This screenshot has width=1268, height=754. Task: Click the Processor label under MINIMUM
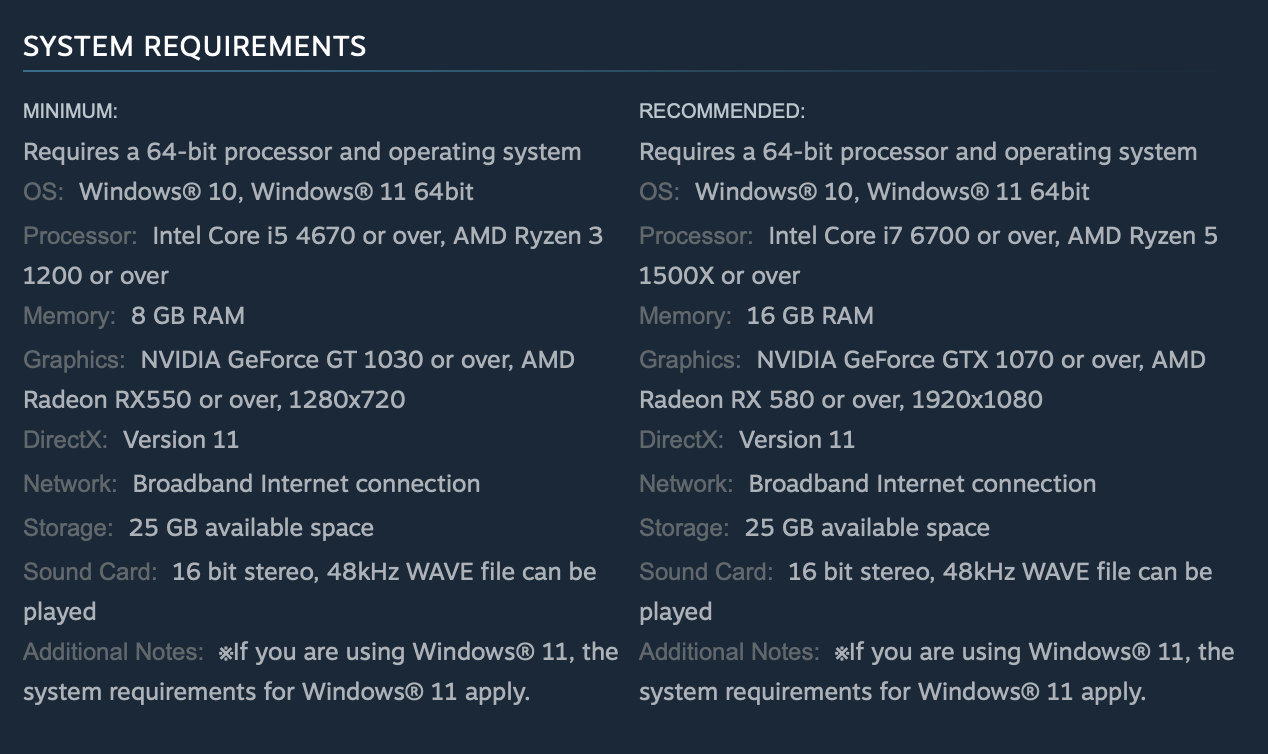pos(80,236)
